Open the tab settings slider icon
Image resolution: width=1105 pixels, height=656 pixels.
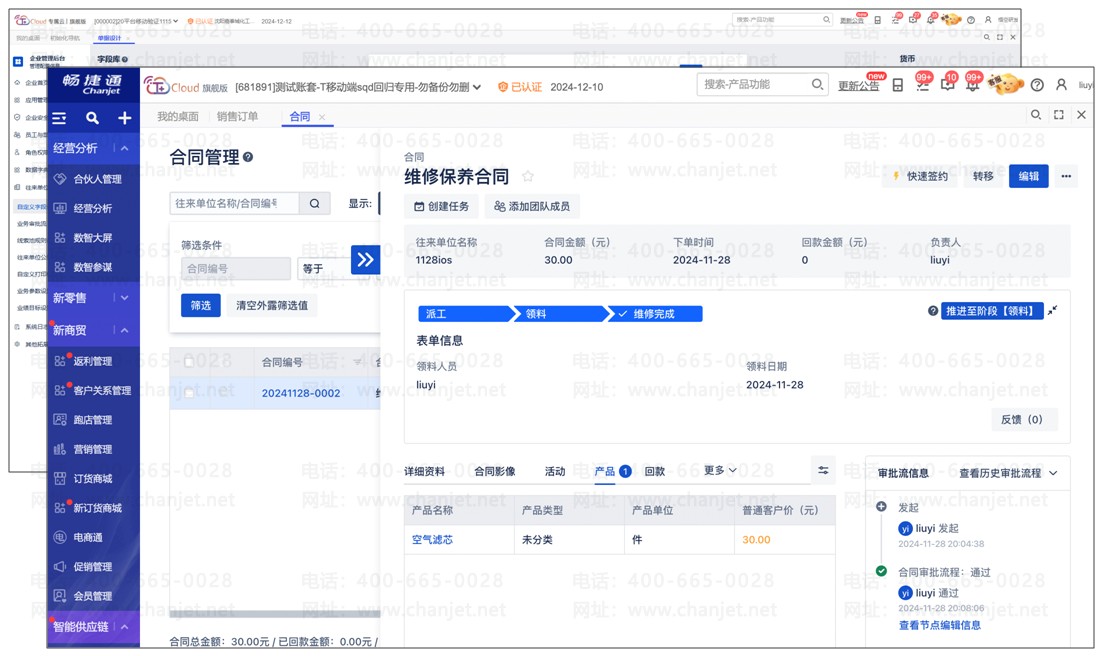[823, 471]
